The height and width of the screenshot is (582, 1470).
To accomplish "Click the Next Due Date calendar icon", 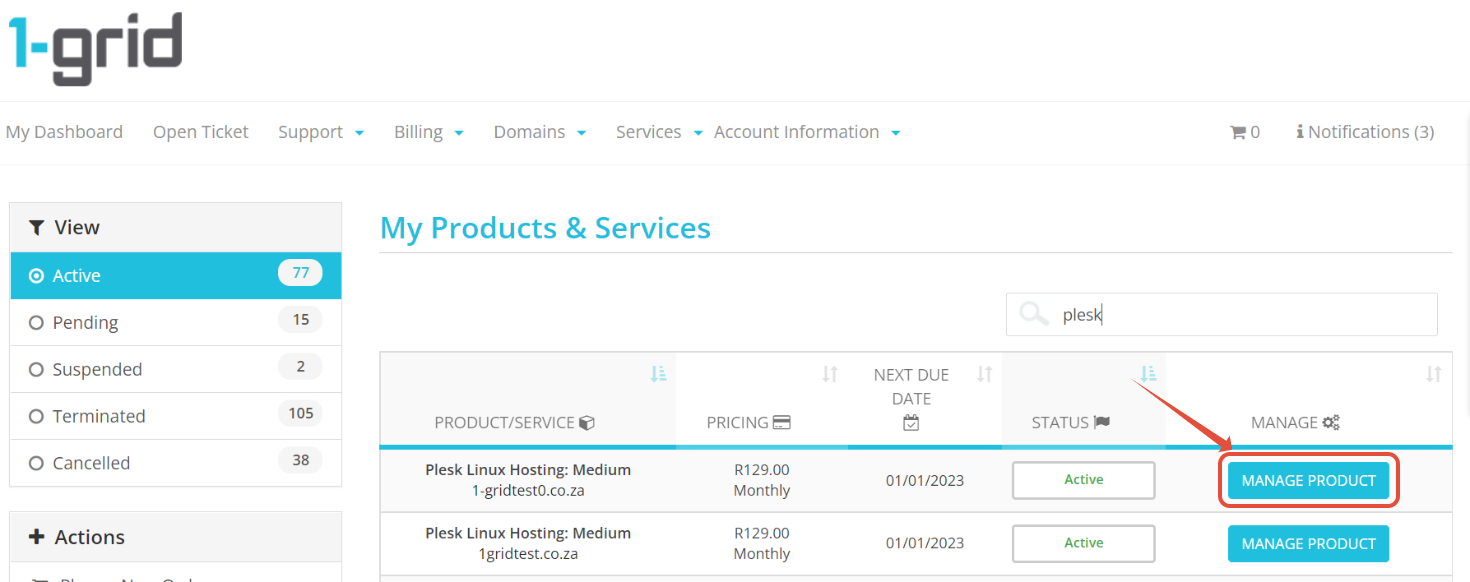I will [911, 423].
